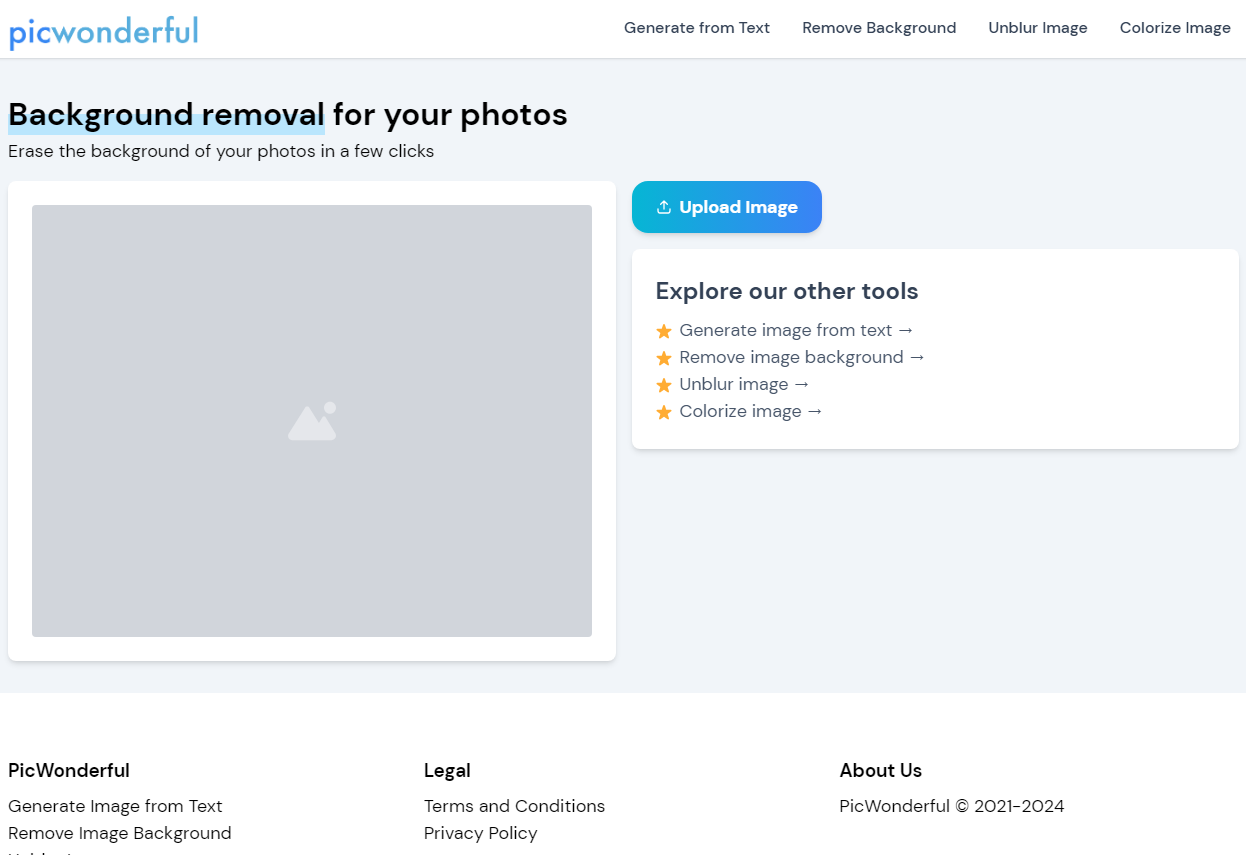Open footer link Remove Image Background
Screen dimensions: 1246x855
click(120, 833)
